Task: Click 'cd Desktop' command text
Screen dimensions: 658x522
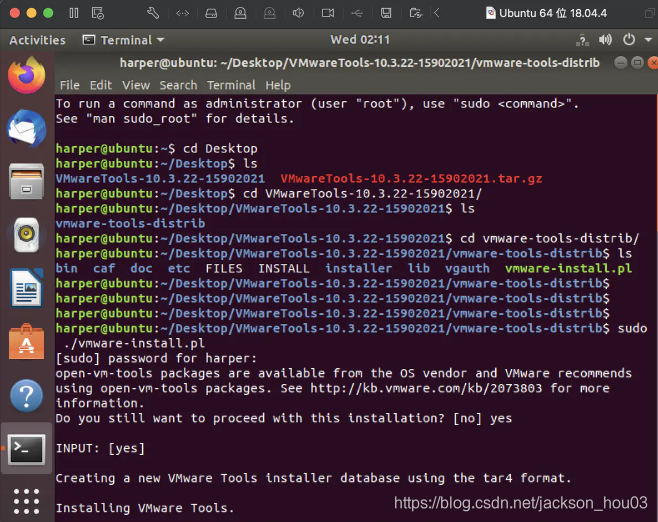Action: pyautogui.click(x=220, y=149)
